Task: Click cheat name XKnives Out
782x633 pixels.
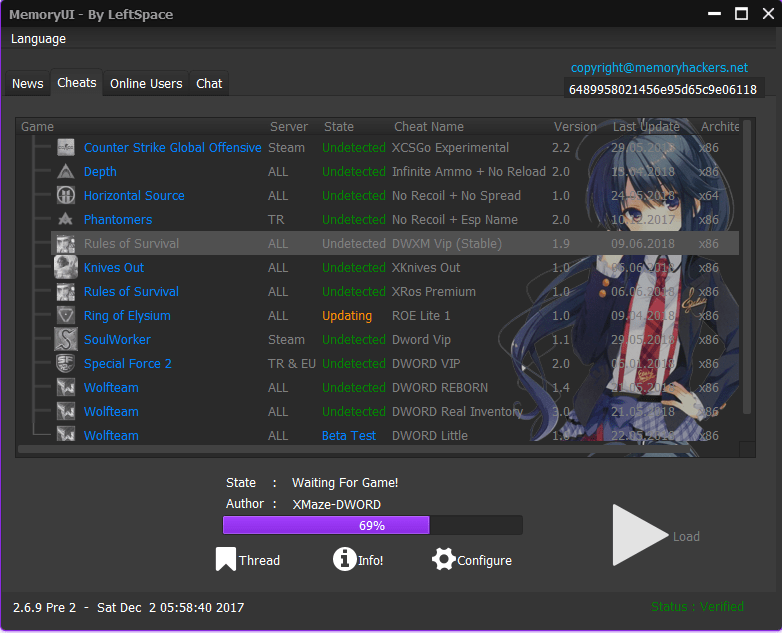Action: pos(426,267)
